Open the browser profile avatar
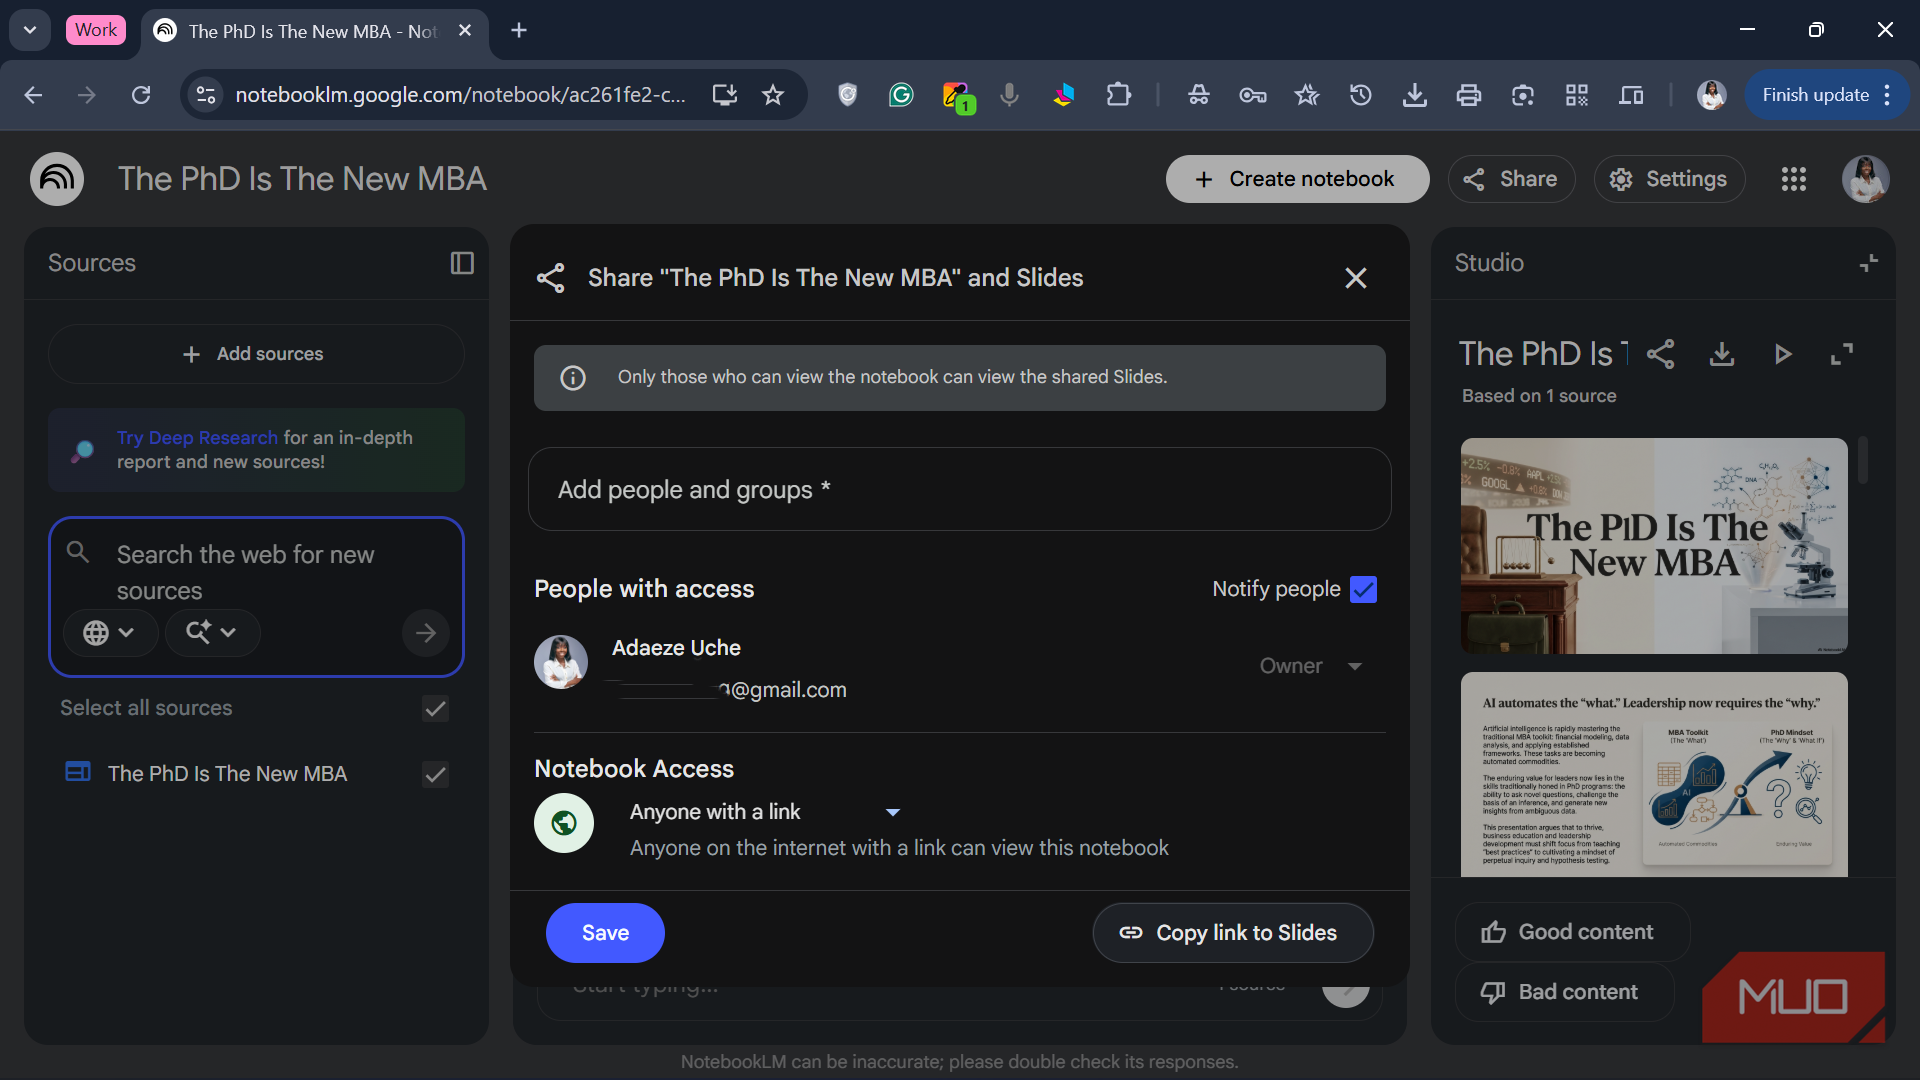The width and height of the screenshot is (1920, 1080). 1712,95
